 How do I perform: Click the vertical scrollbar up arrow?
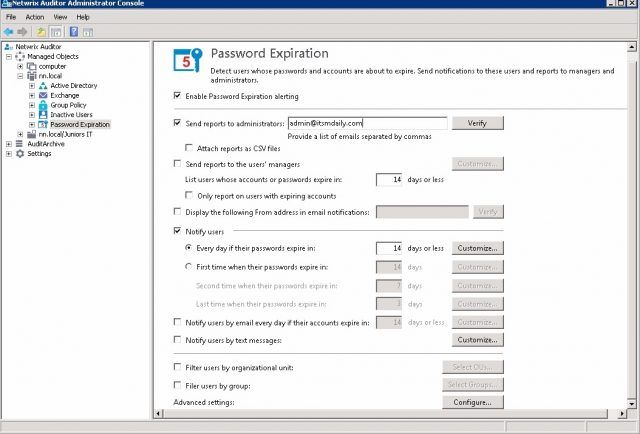[x=631, y=47]
